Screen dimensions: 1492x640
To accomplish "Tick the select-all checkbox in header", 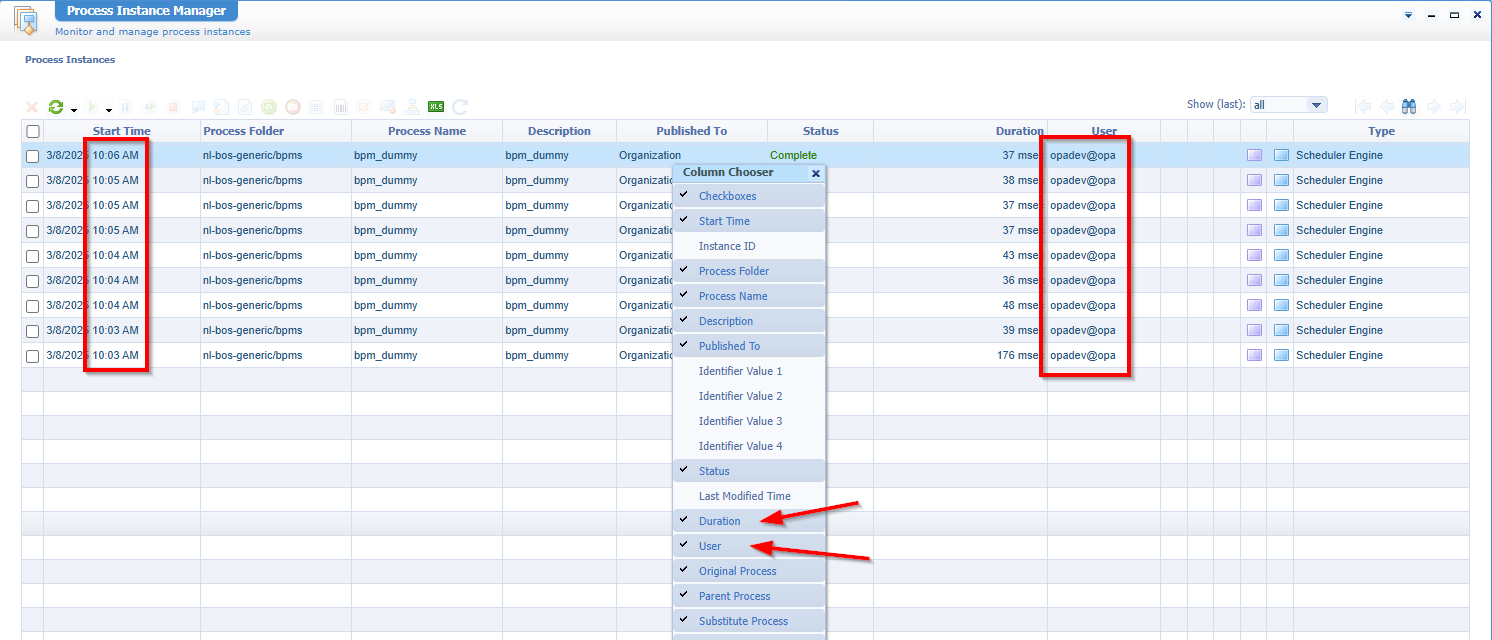I will pyautogui.click(x=33, y=132).
